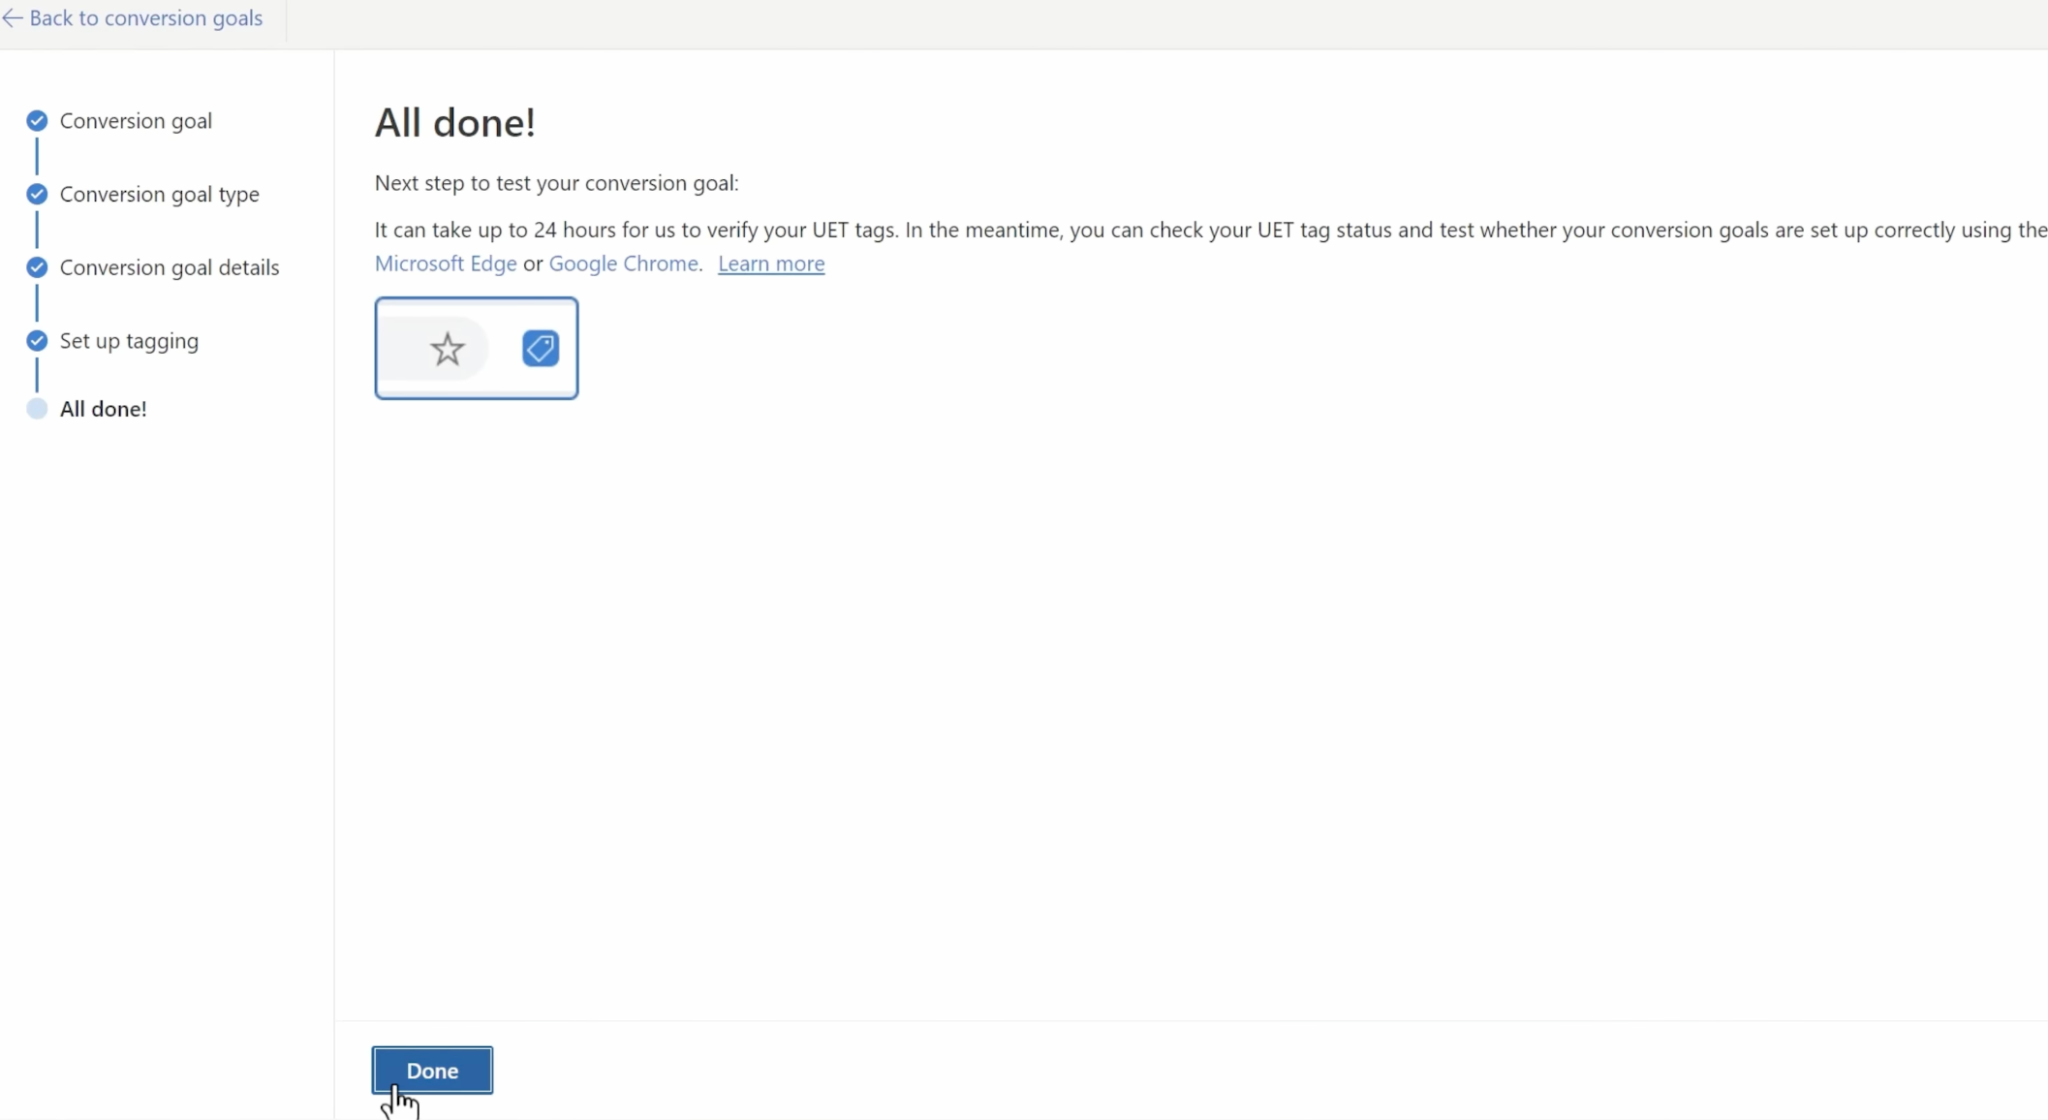
Task: Follow the Learn more link
Action: (x=771, y=263)
